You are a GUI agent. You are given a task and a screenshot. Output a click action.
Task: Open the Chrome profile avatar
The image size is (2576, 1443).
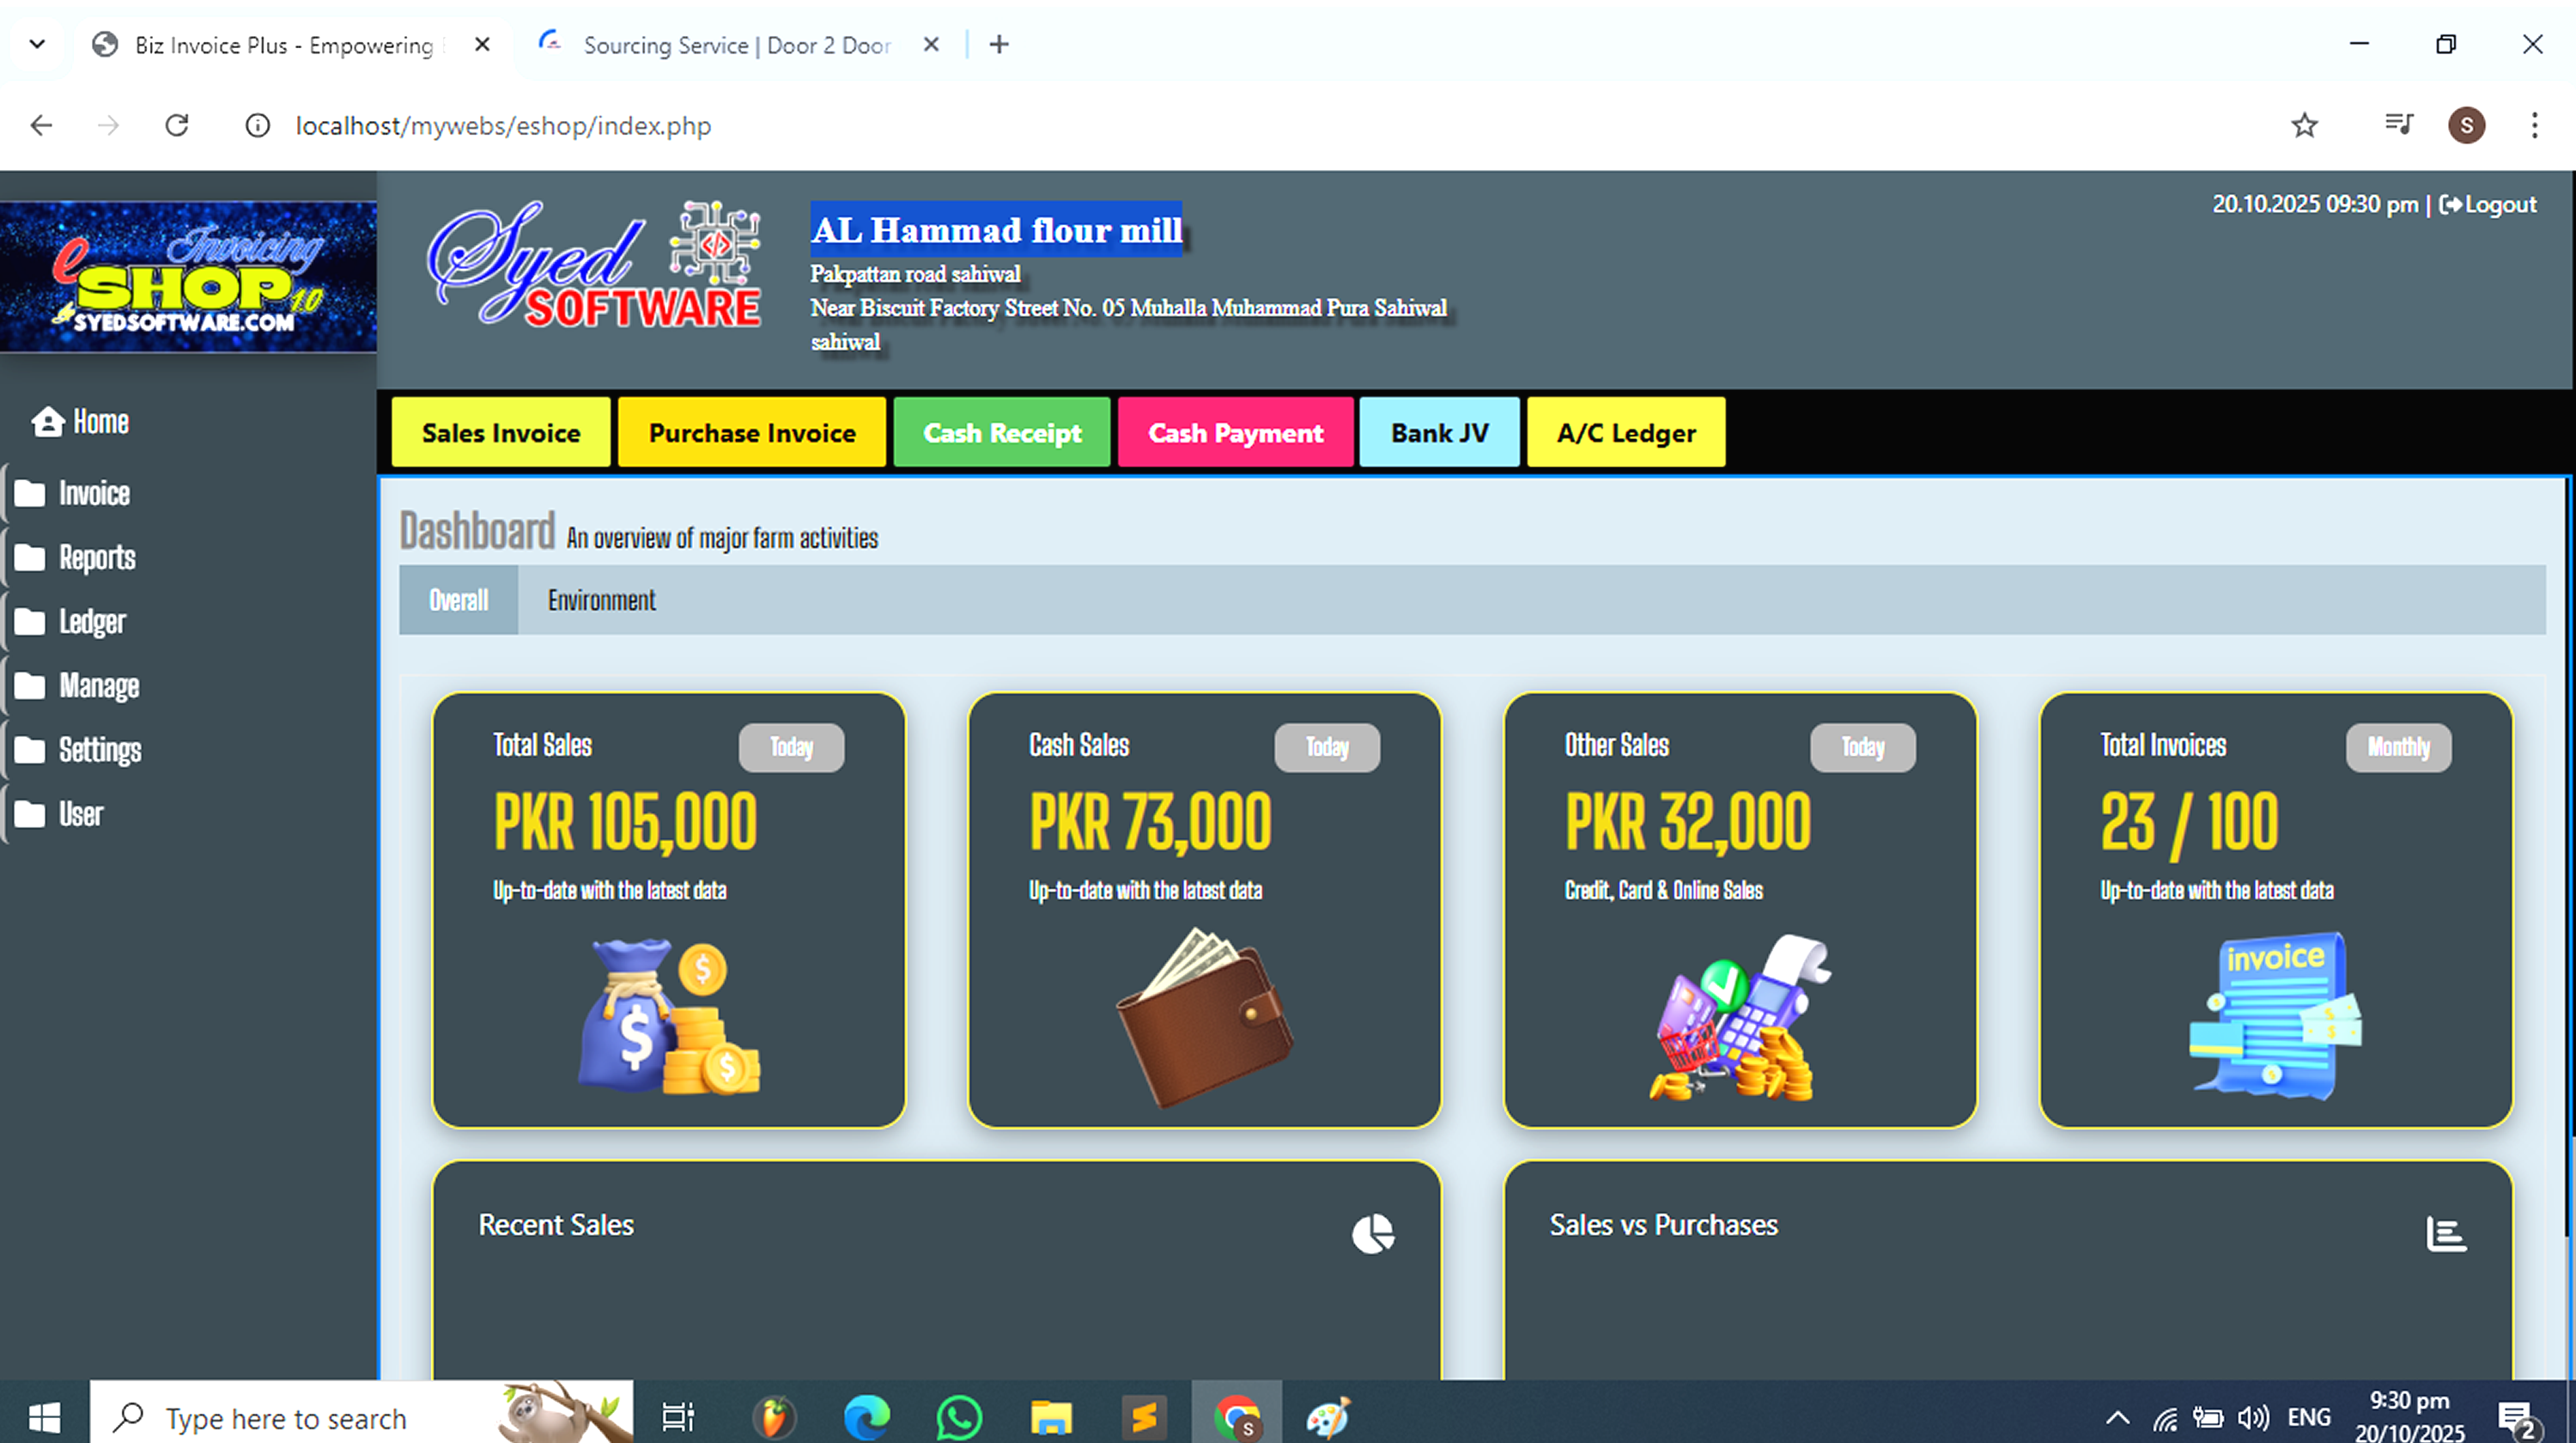pyautogui.click(x=2466, y=125)
